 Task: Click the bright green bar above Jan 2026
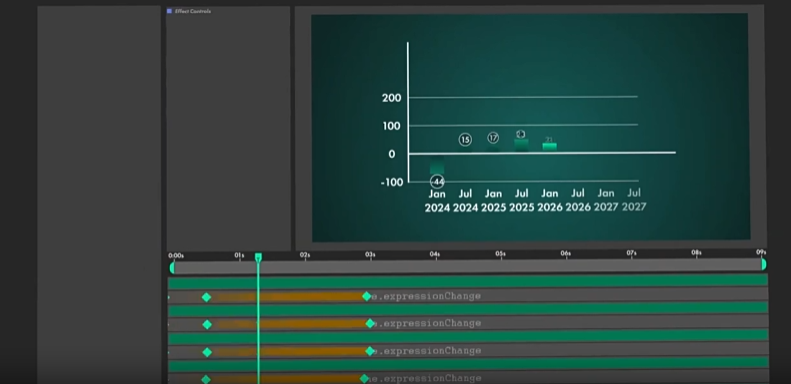click(549, 147)
